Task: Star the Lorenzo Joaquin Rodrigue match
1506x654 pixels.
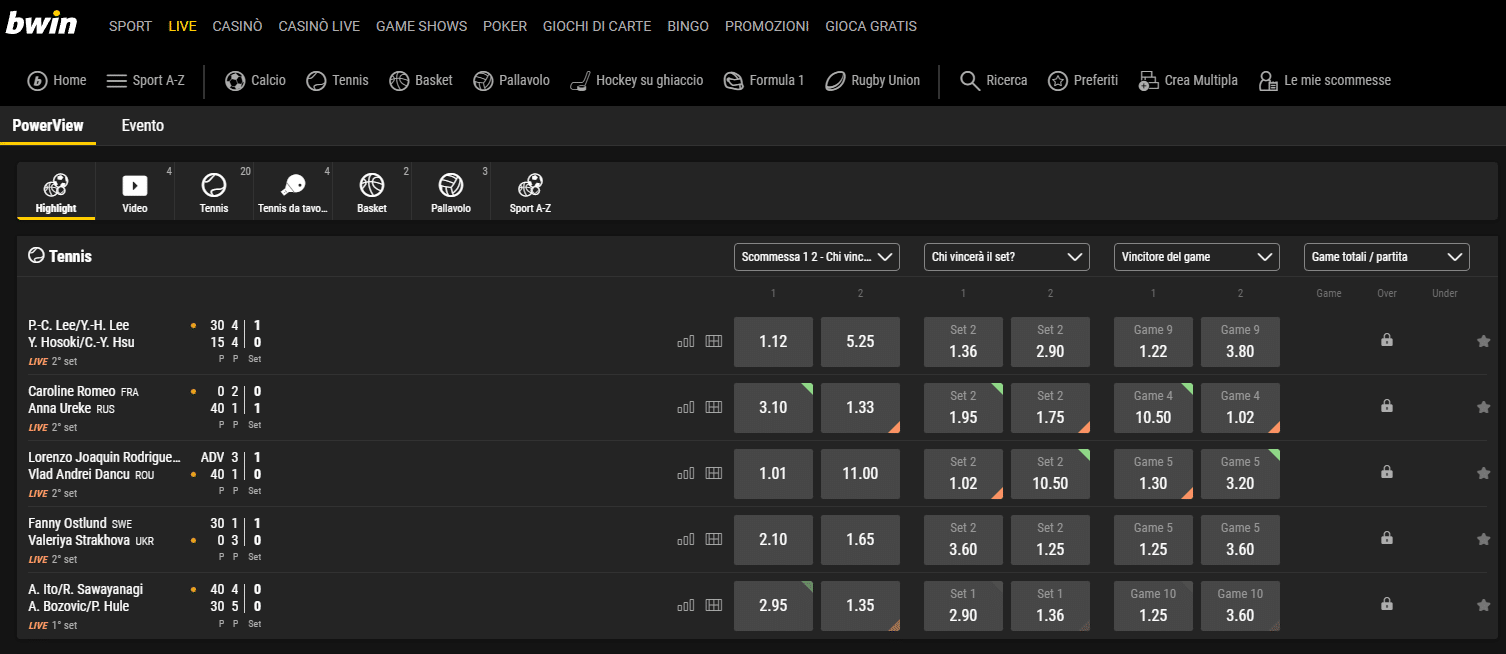Action: point(1483,472)
